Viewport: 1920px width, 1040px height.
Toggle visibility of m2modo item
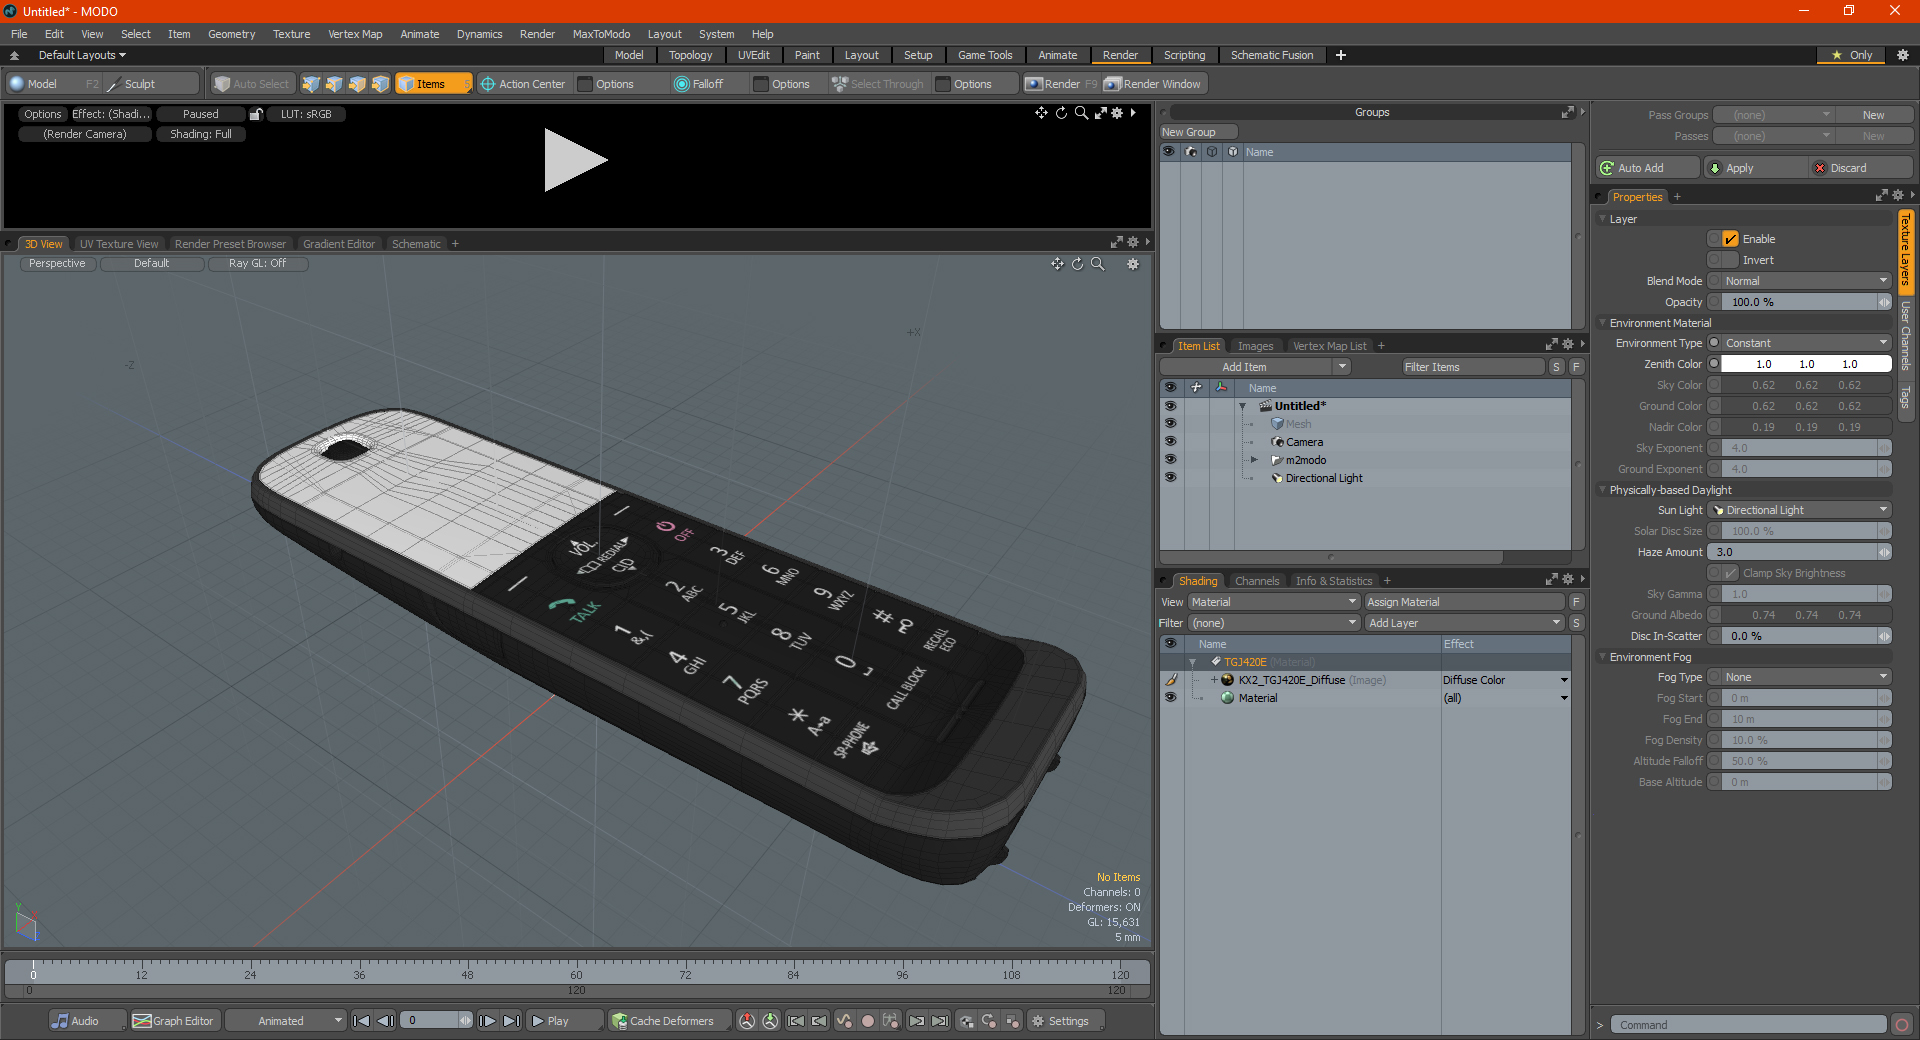coord(1170,459)
